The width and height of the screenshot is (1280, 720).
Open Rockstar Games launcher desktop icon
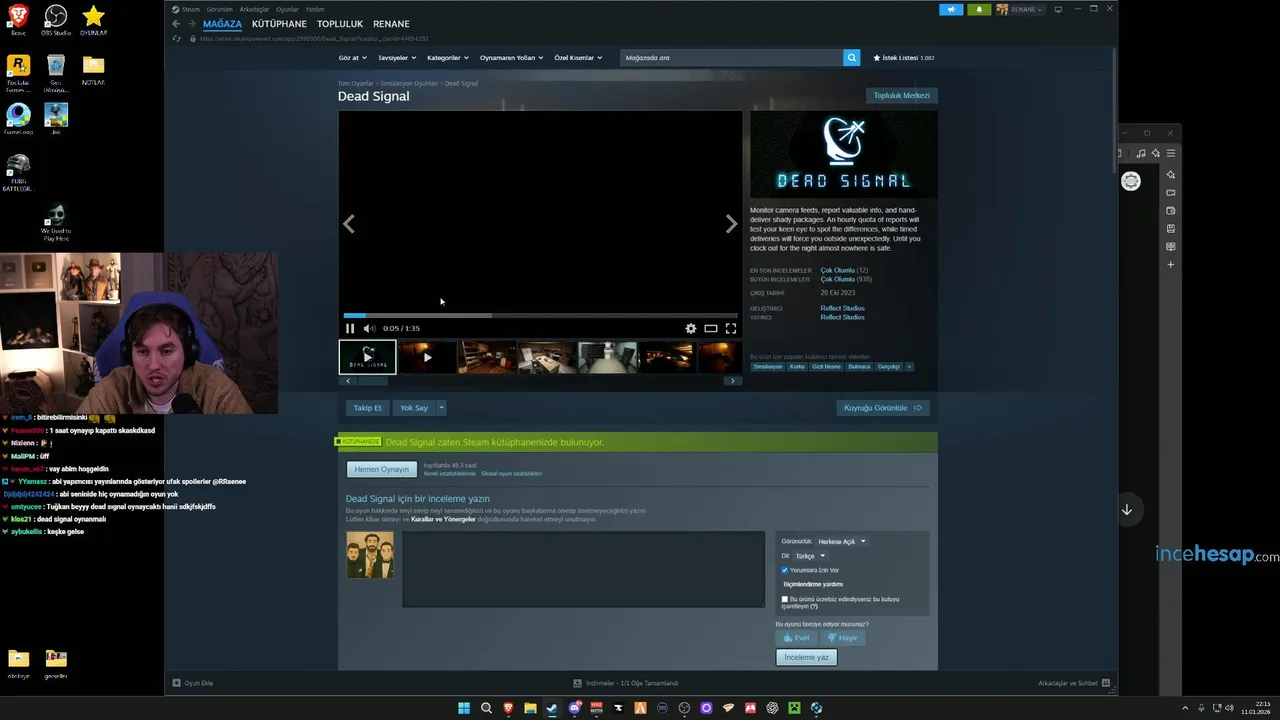(x=18, y=72)
